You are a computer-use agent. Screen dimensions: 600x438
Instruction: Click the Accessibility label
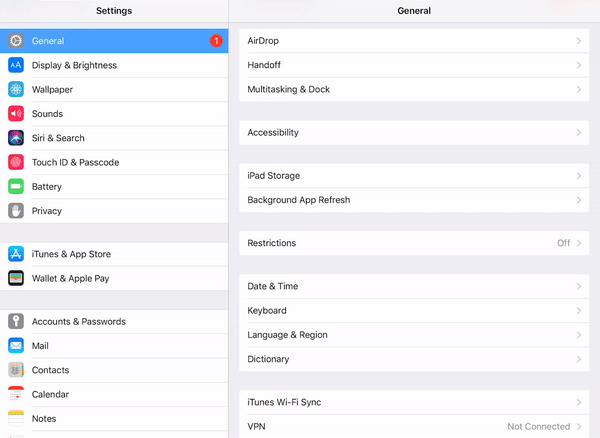pos(273,133)
